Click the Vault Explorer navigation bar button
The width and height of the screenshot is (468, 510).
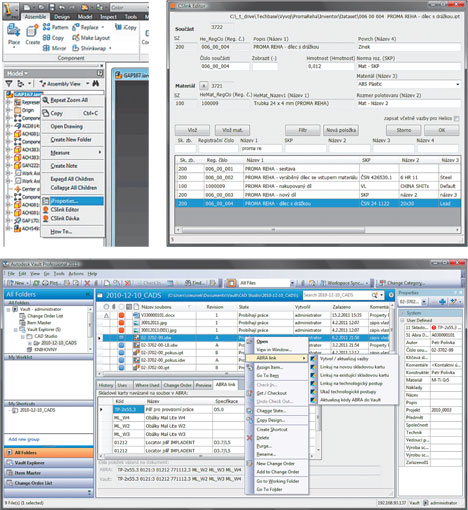click(49, 463)
